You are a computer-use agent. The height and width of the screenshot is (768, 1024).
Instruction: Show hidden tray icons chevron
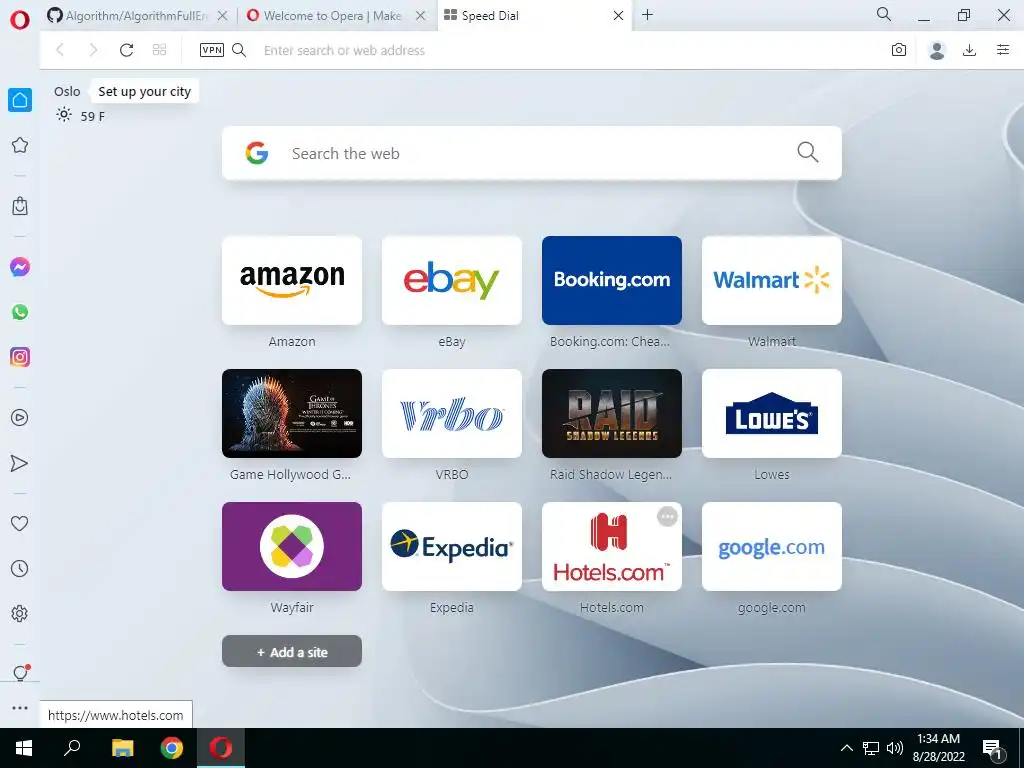[x=846, y=748]
